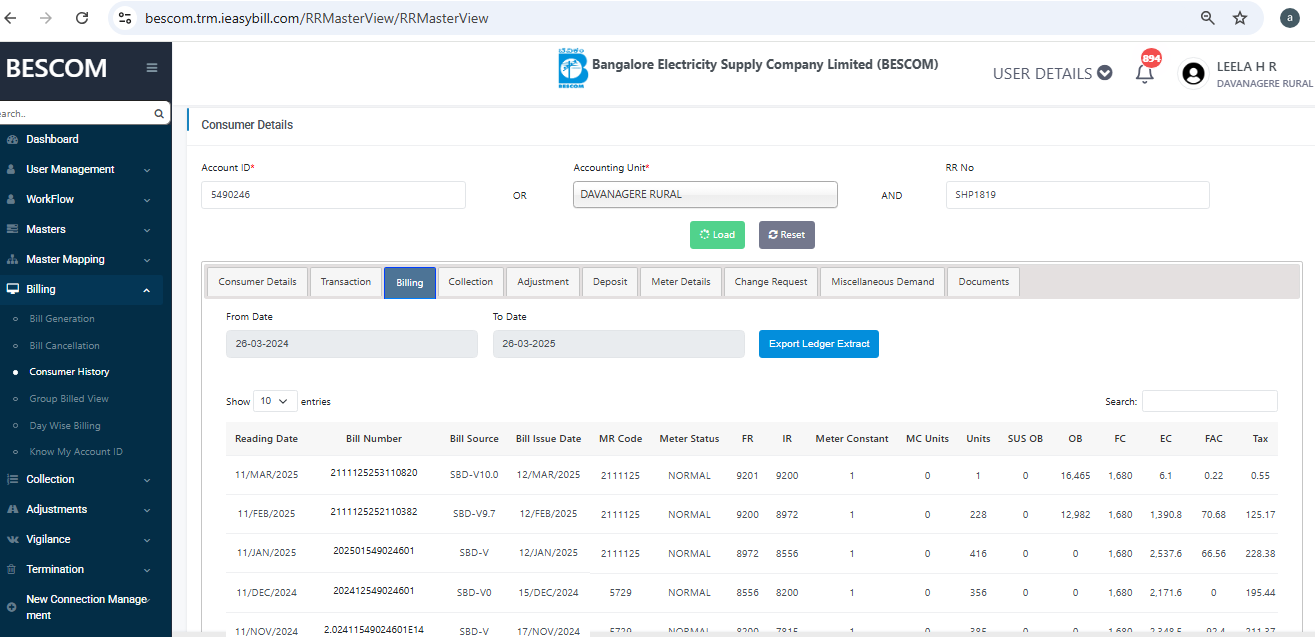
Task: Open the Miscellaneous Demand tab
Action: [x=882, y=282]
